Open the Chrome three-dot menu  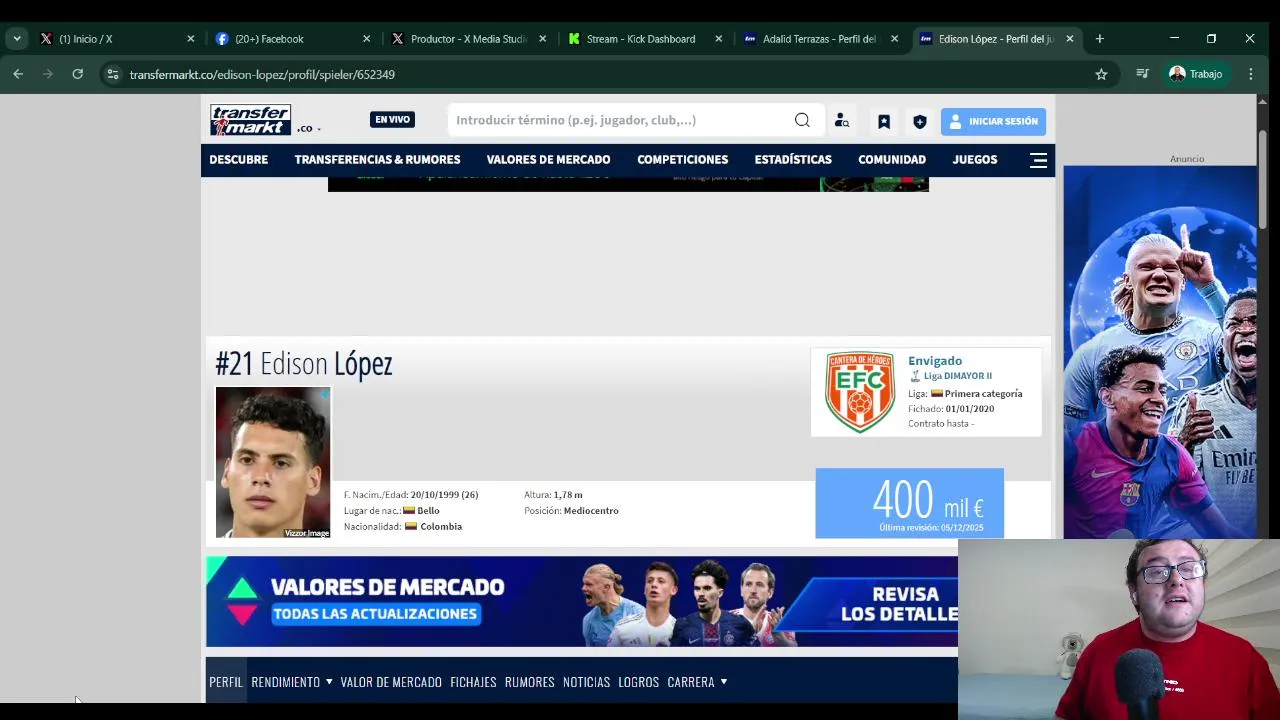click(1250, 74)
